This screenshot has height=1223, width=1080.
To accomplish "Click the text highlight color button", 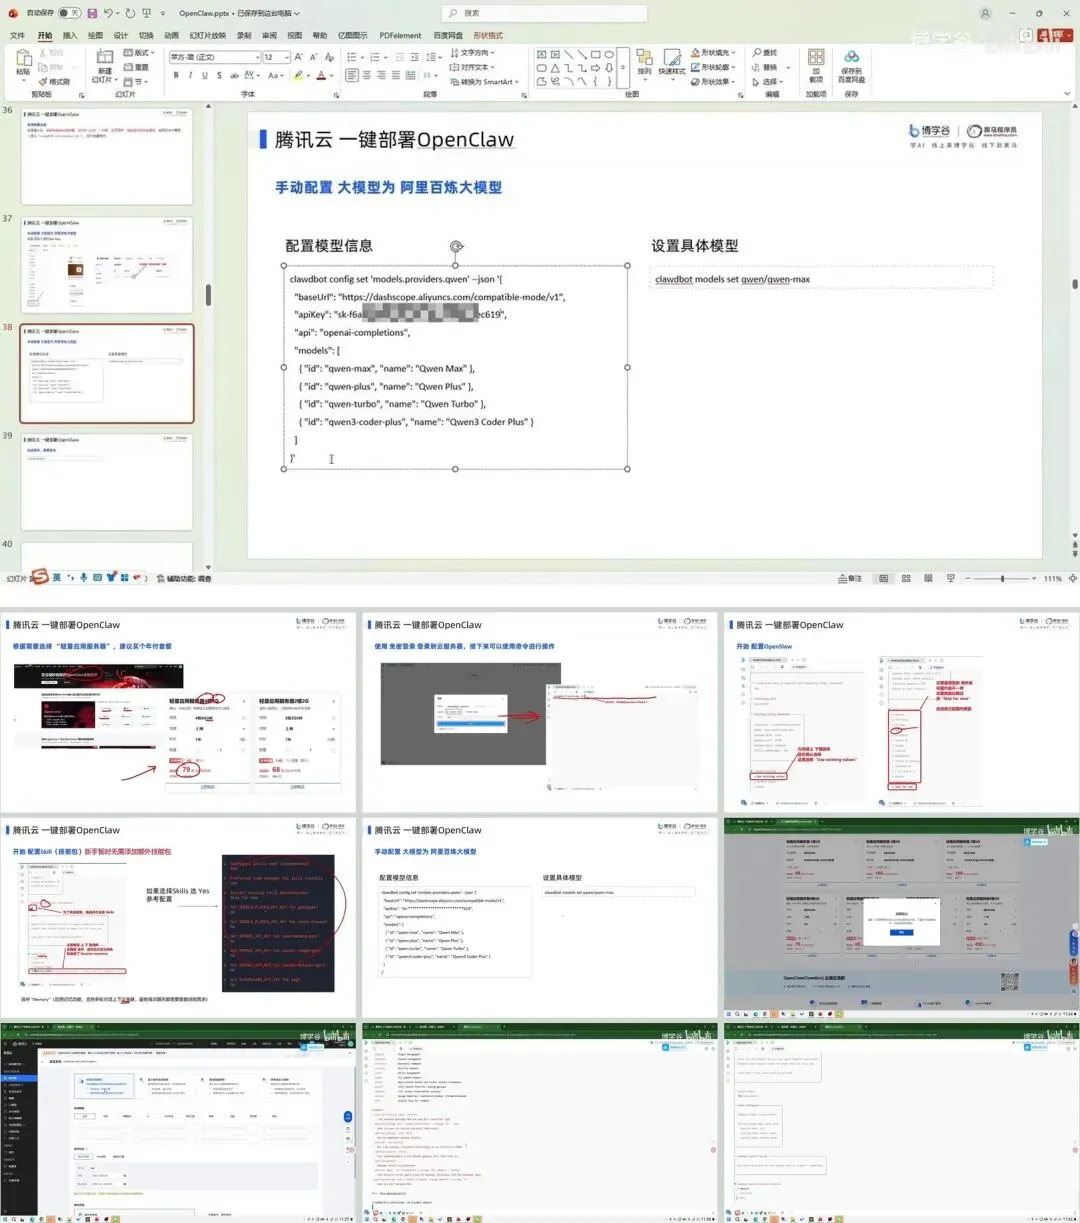I will [298, 75].
